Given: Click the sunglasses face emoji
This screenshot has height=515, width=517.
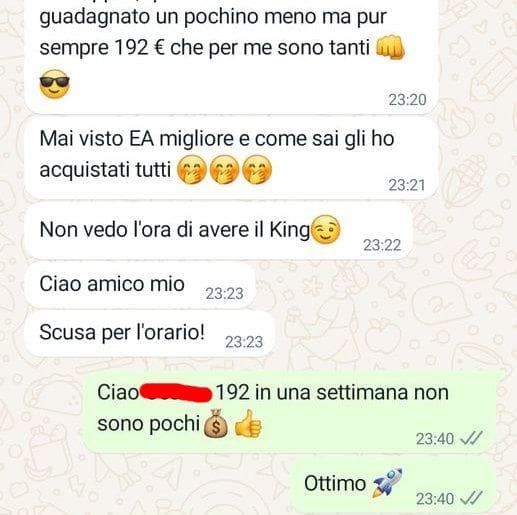Looking at the screenshot, I should click(55, 84).
